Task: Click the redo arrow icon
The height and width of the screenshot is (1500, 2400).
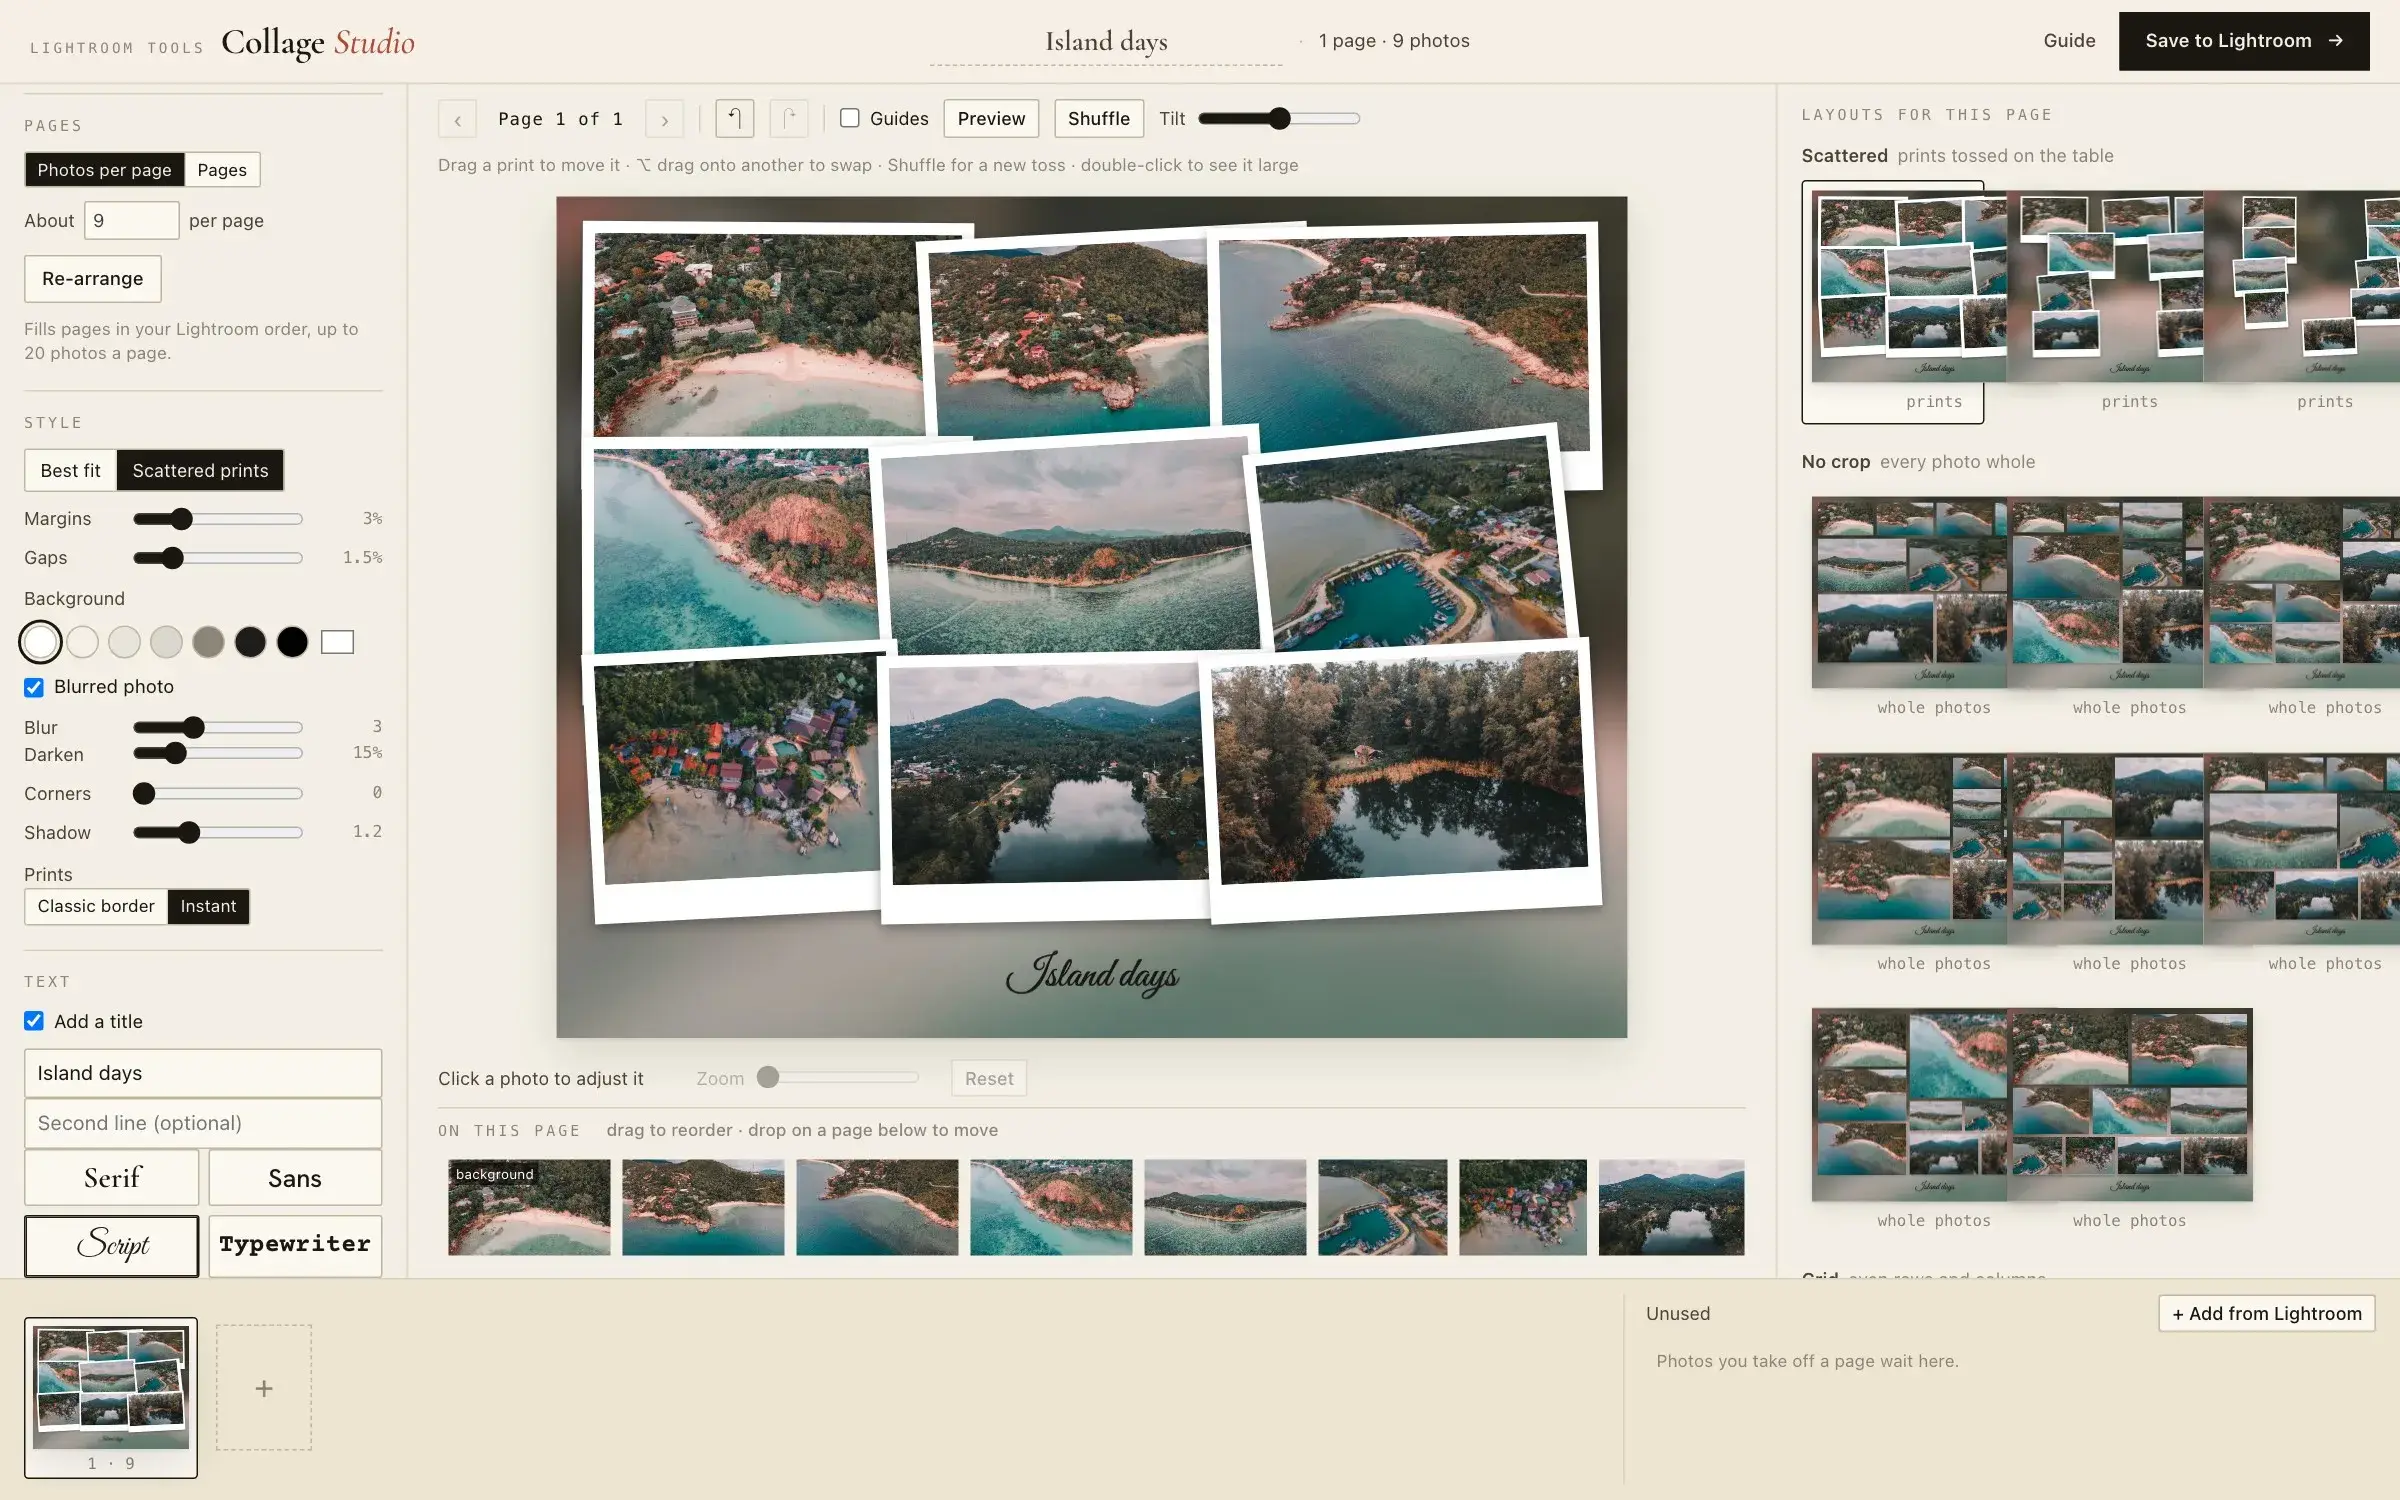Action: [x=789, y=119]
